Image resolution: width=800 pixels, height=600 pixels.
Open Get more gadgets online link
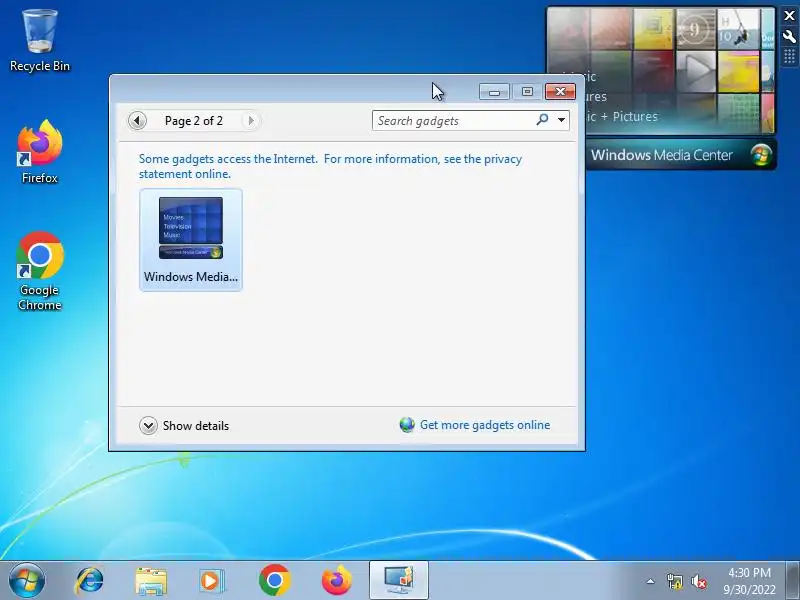(x=485, y=425)
